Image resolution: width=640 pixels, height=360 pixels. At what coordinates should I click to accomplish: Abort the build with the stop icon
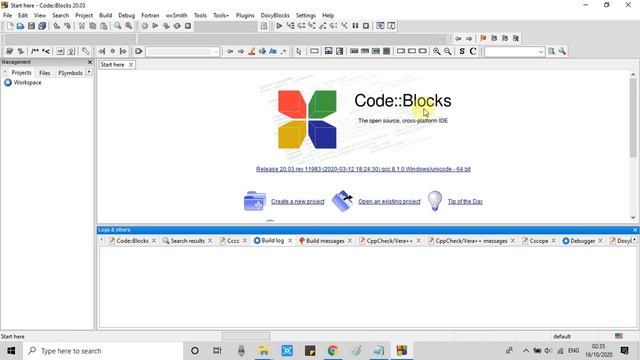[x=188, y=26]
